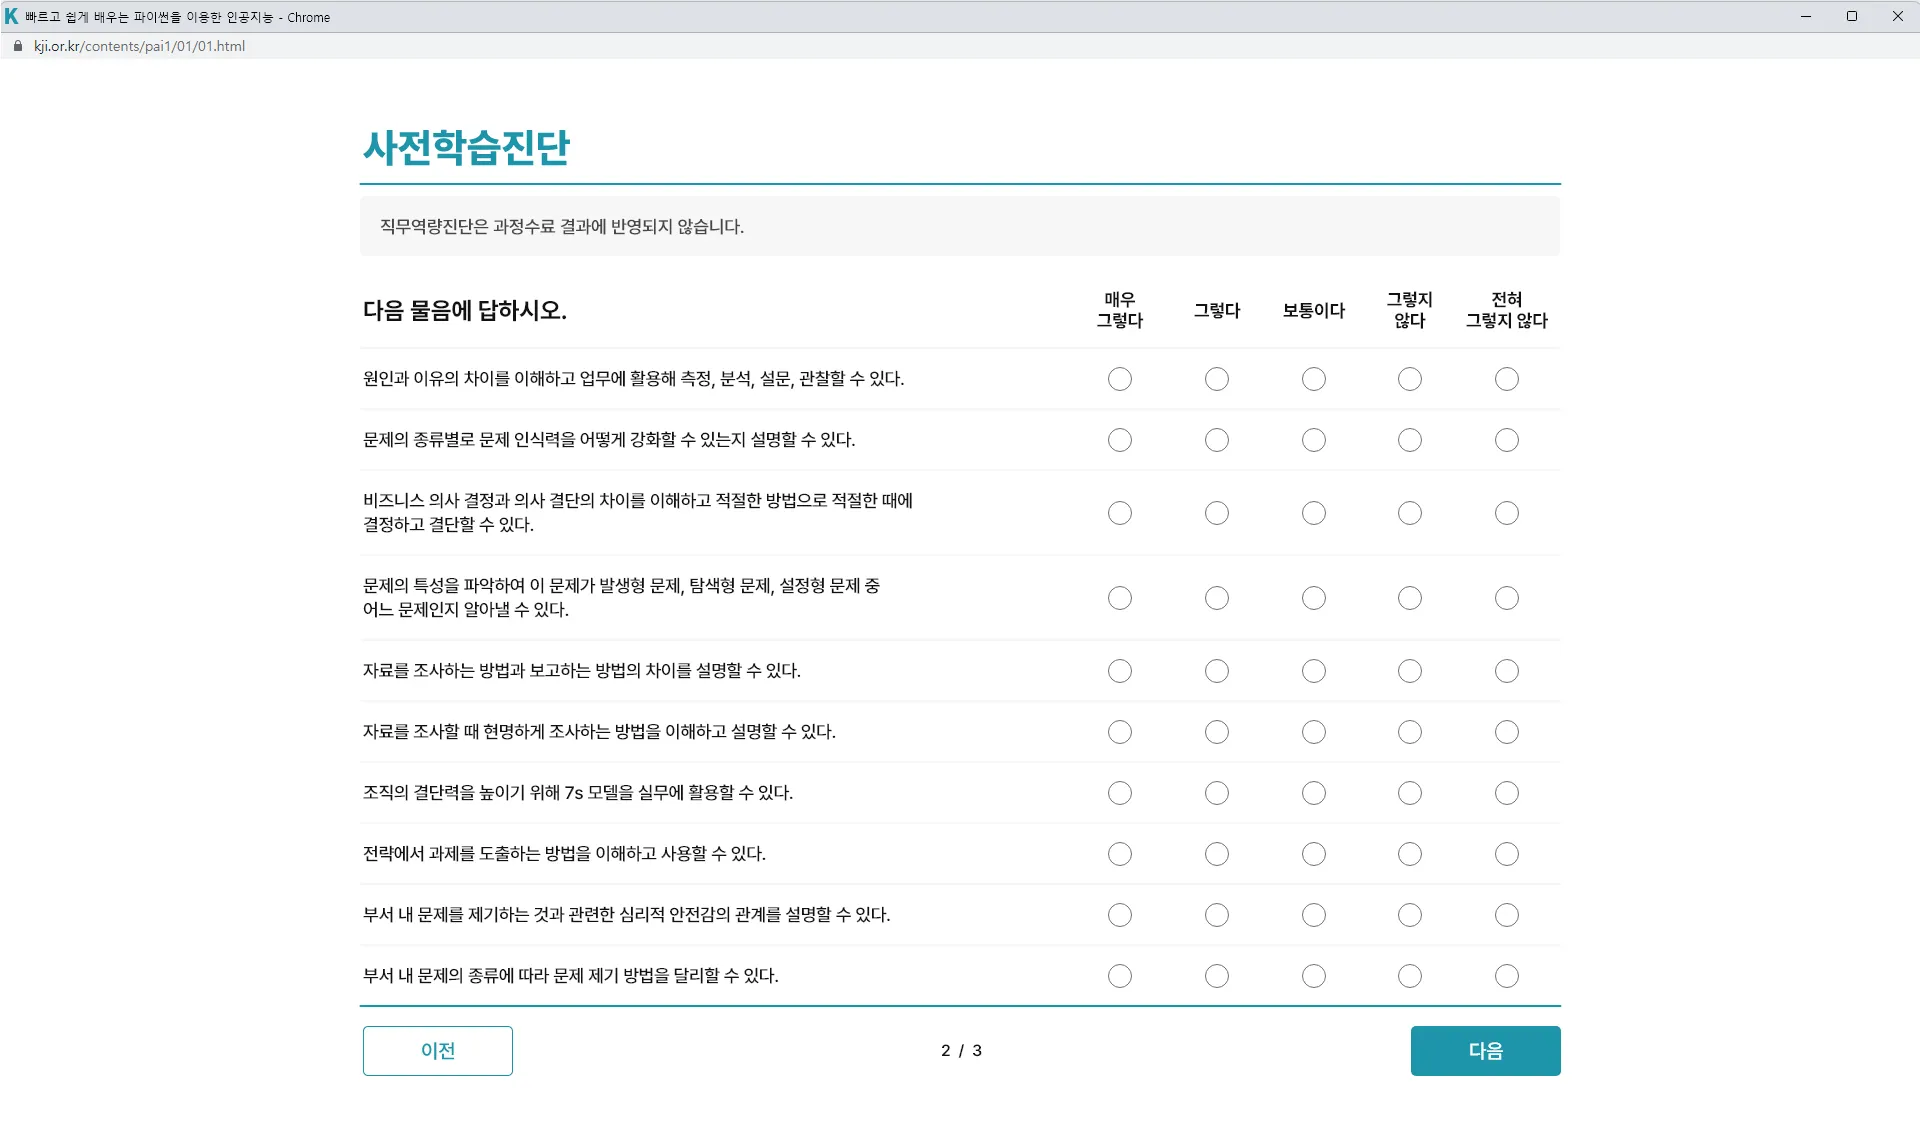The width and height of the screenshot is (1920, 1140).
Task: Select '매우 그렇다' for 원인과 이유의 차이 question
Action: point(1119,379)
